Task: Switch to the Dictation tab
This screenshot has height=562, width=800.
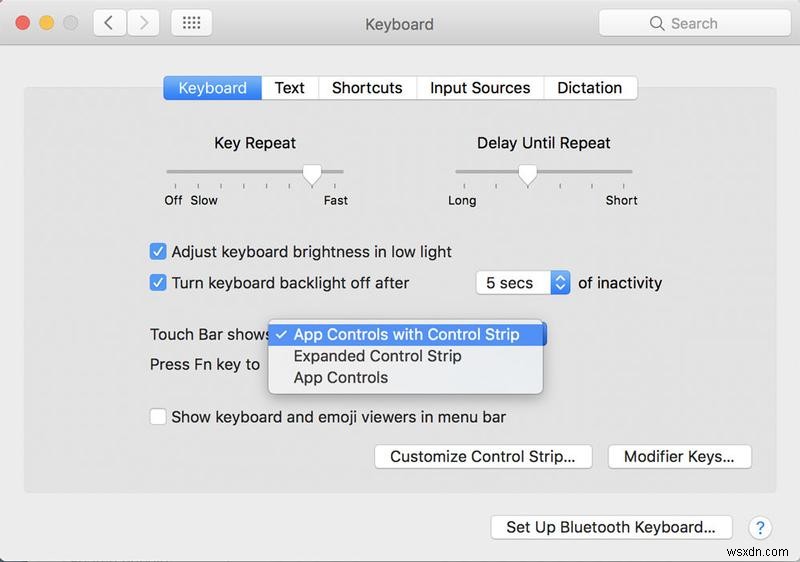Action: (x=590, y=88)
